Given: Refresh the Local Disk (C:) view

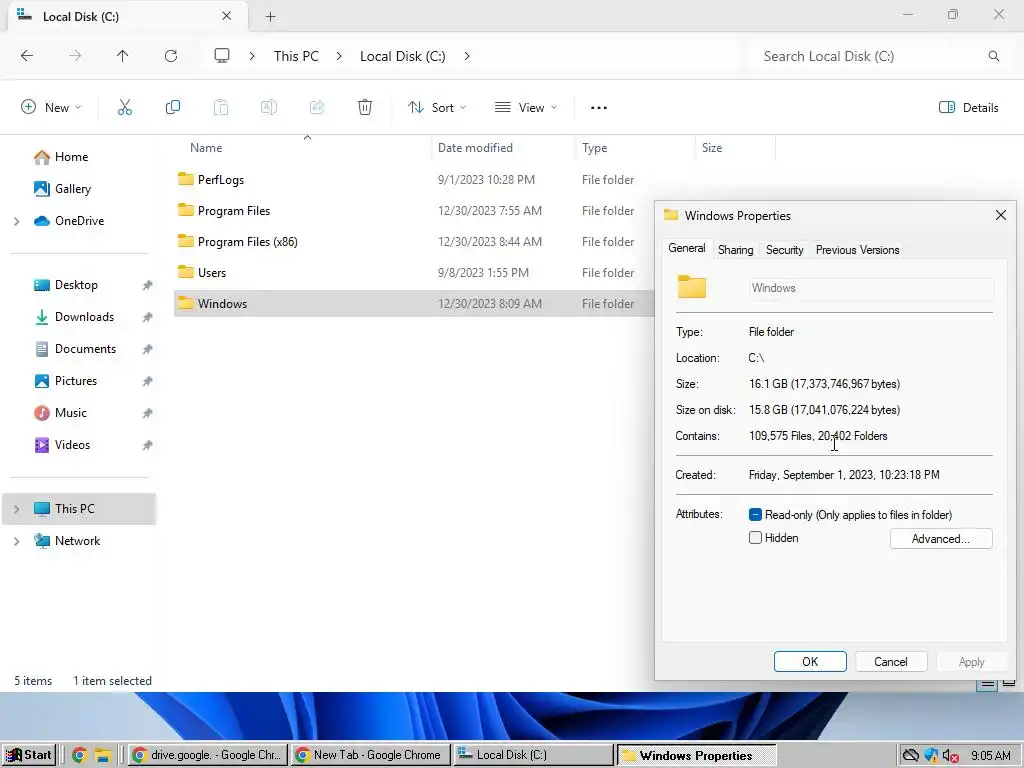Looking at the screenshot, I should [171, 56].
